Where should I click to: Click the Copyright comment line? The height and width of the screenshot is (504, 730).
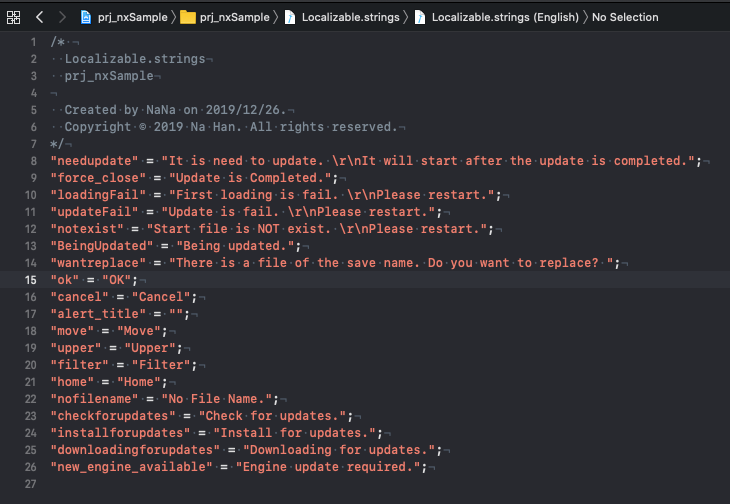click(230, 127)
